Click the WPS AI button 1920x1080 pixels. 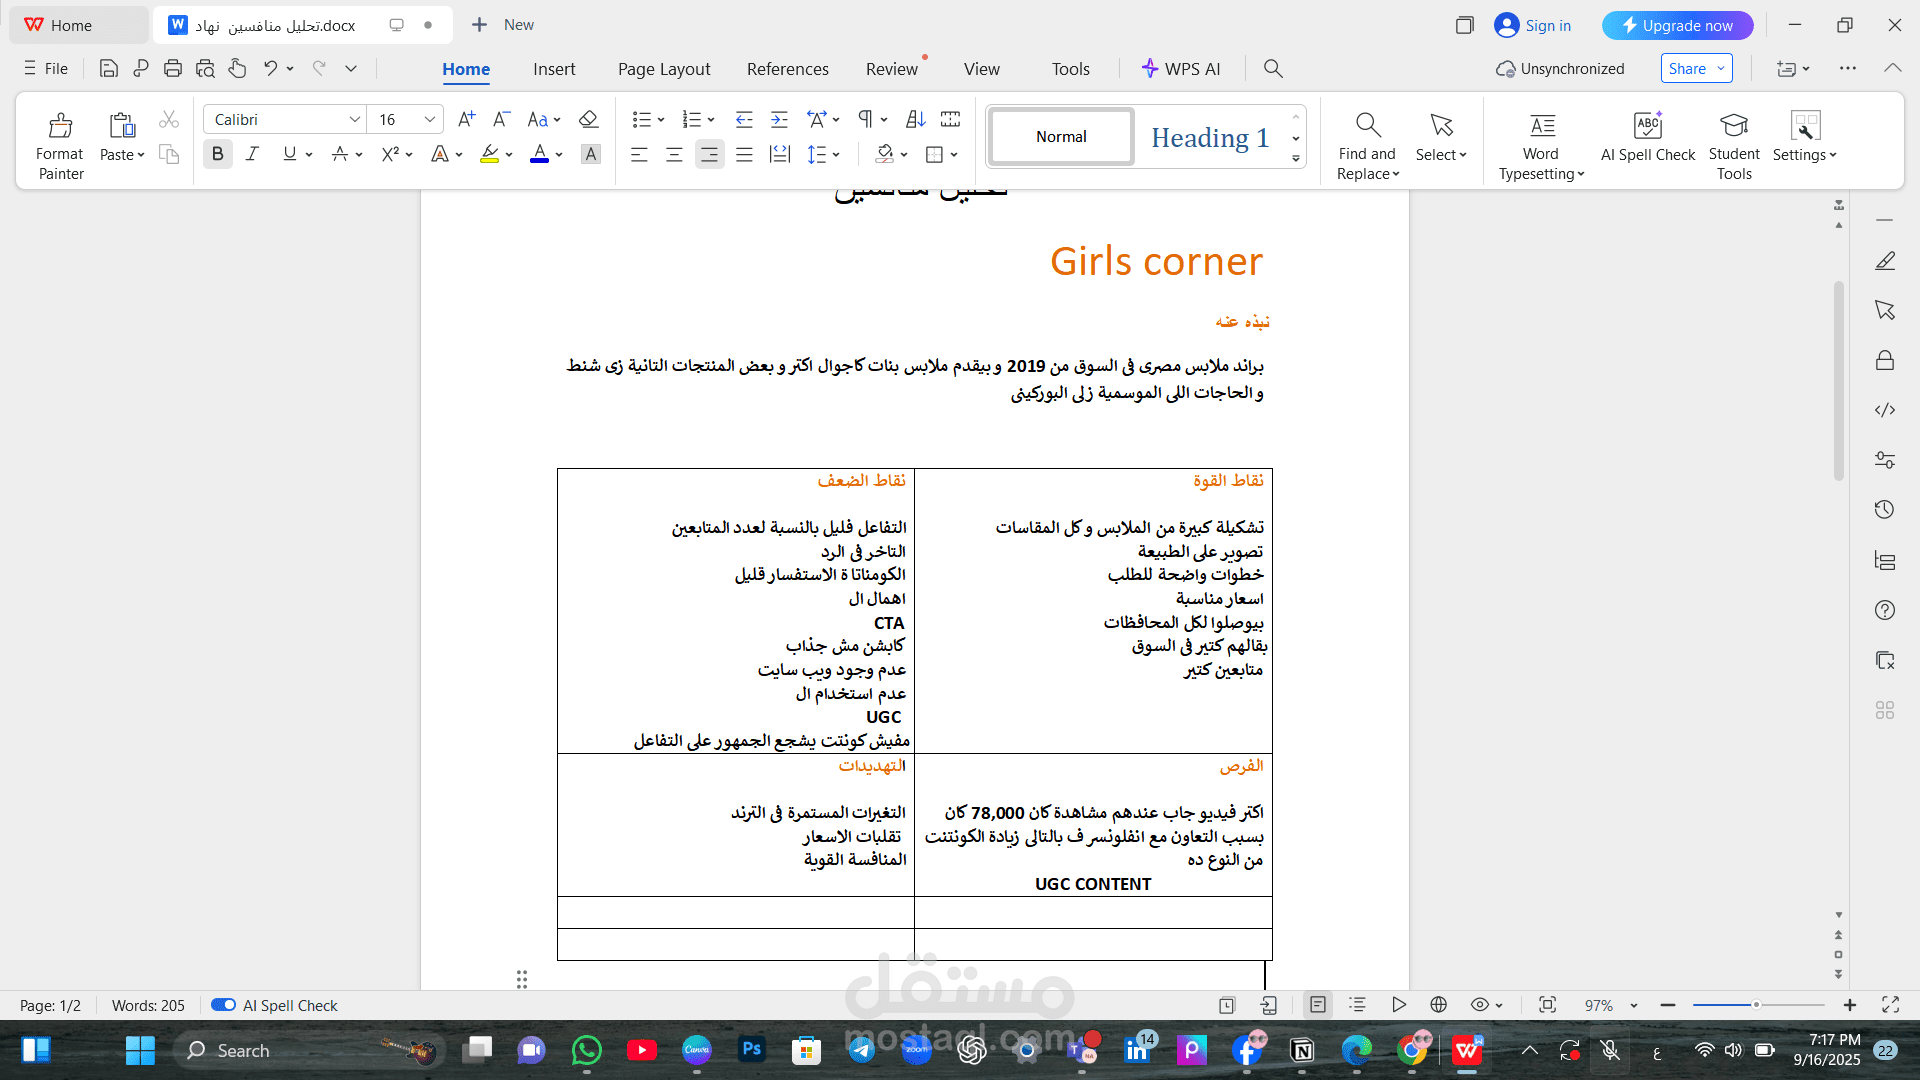coord(1181,68)
